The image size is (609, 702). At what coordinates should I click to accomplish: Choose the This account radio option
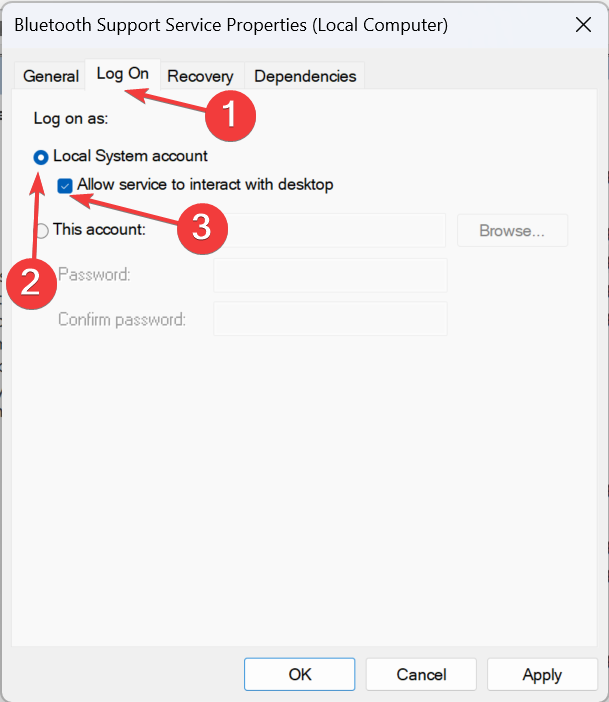pyautogui.click(x=41, y=231)
